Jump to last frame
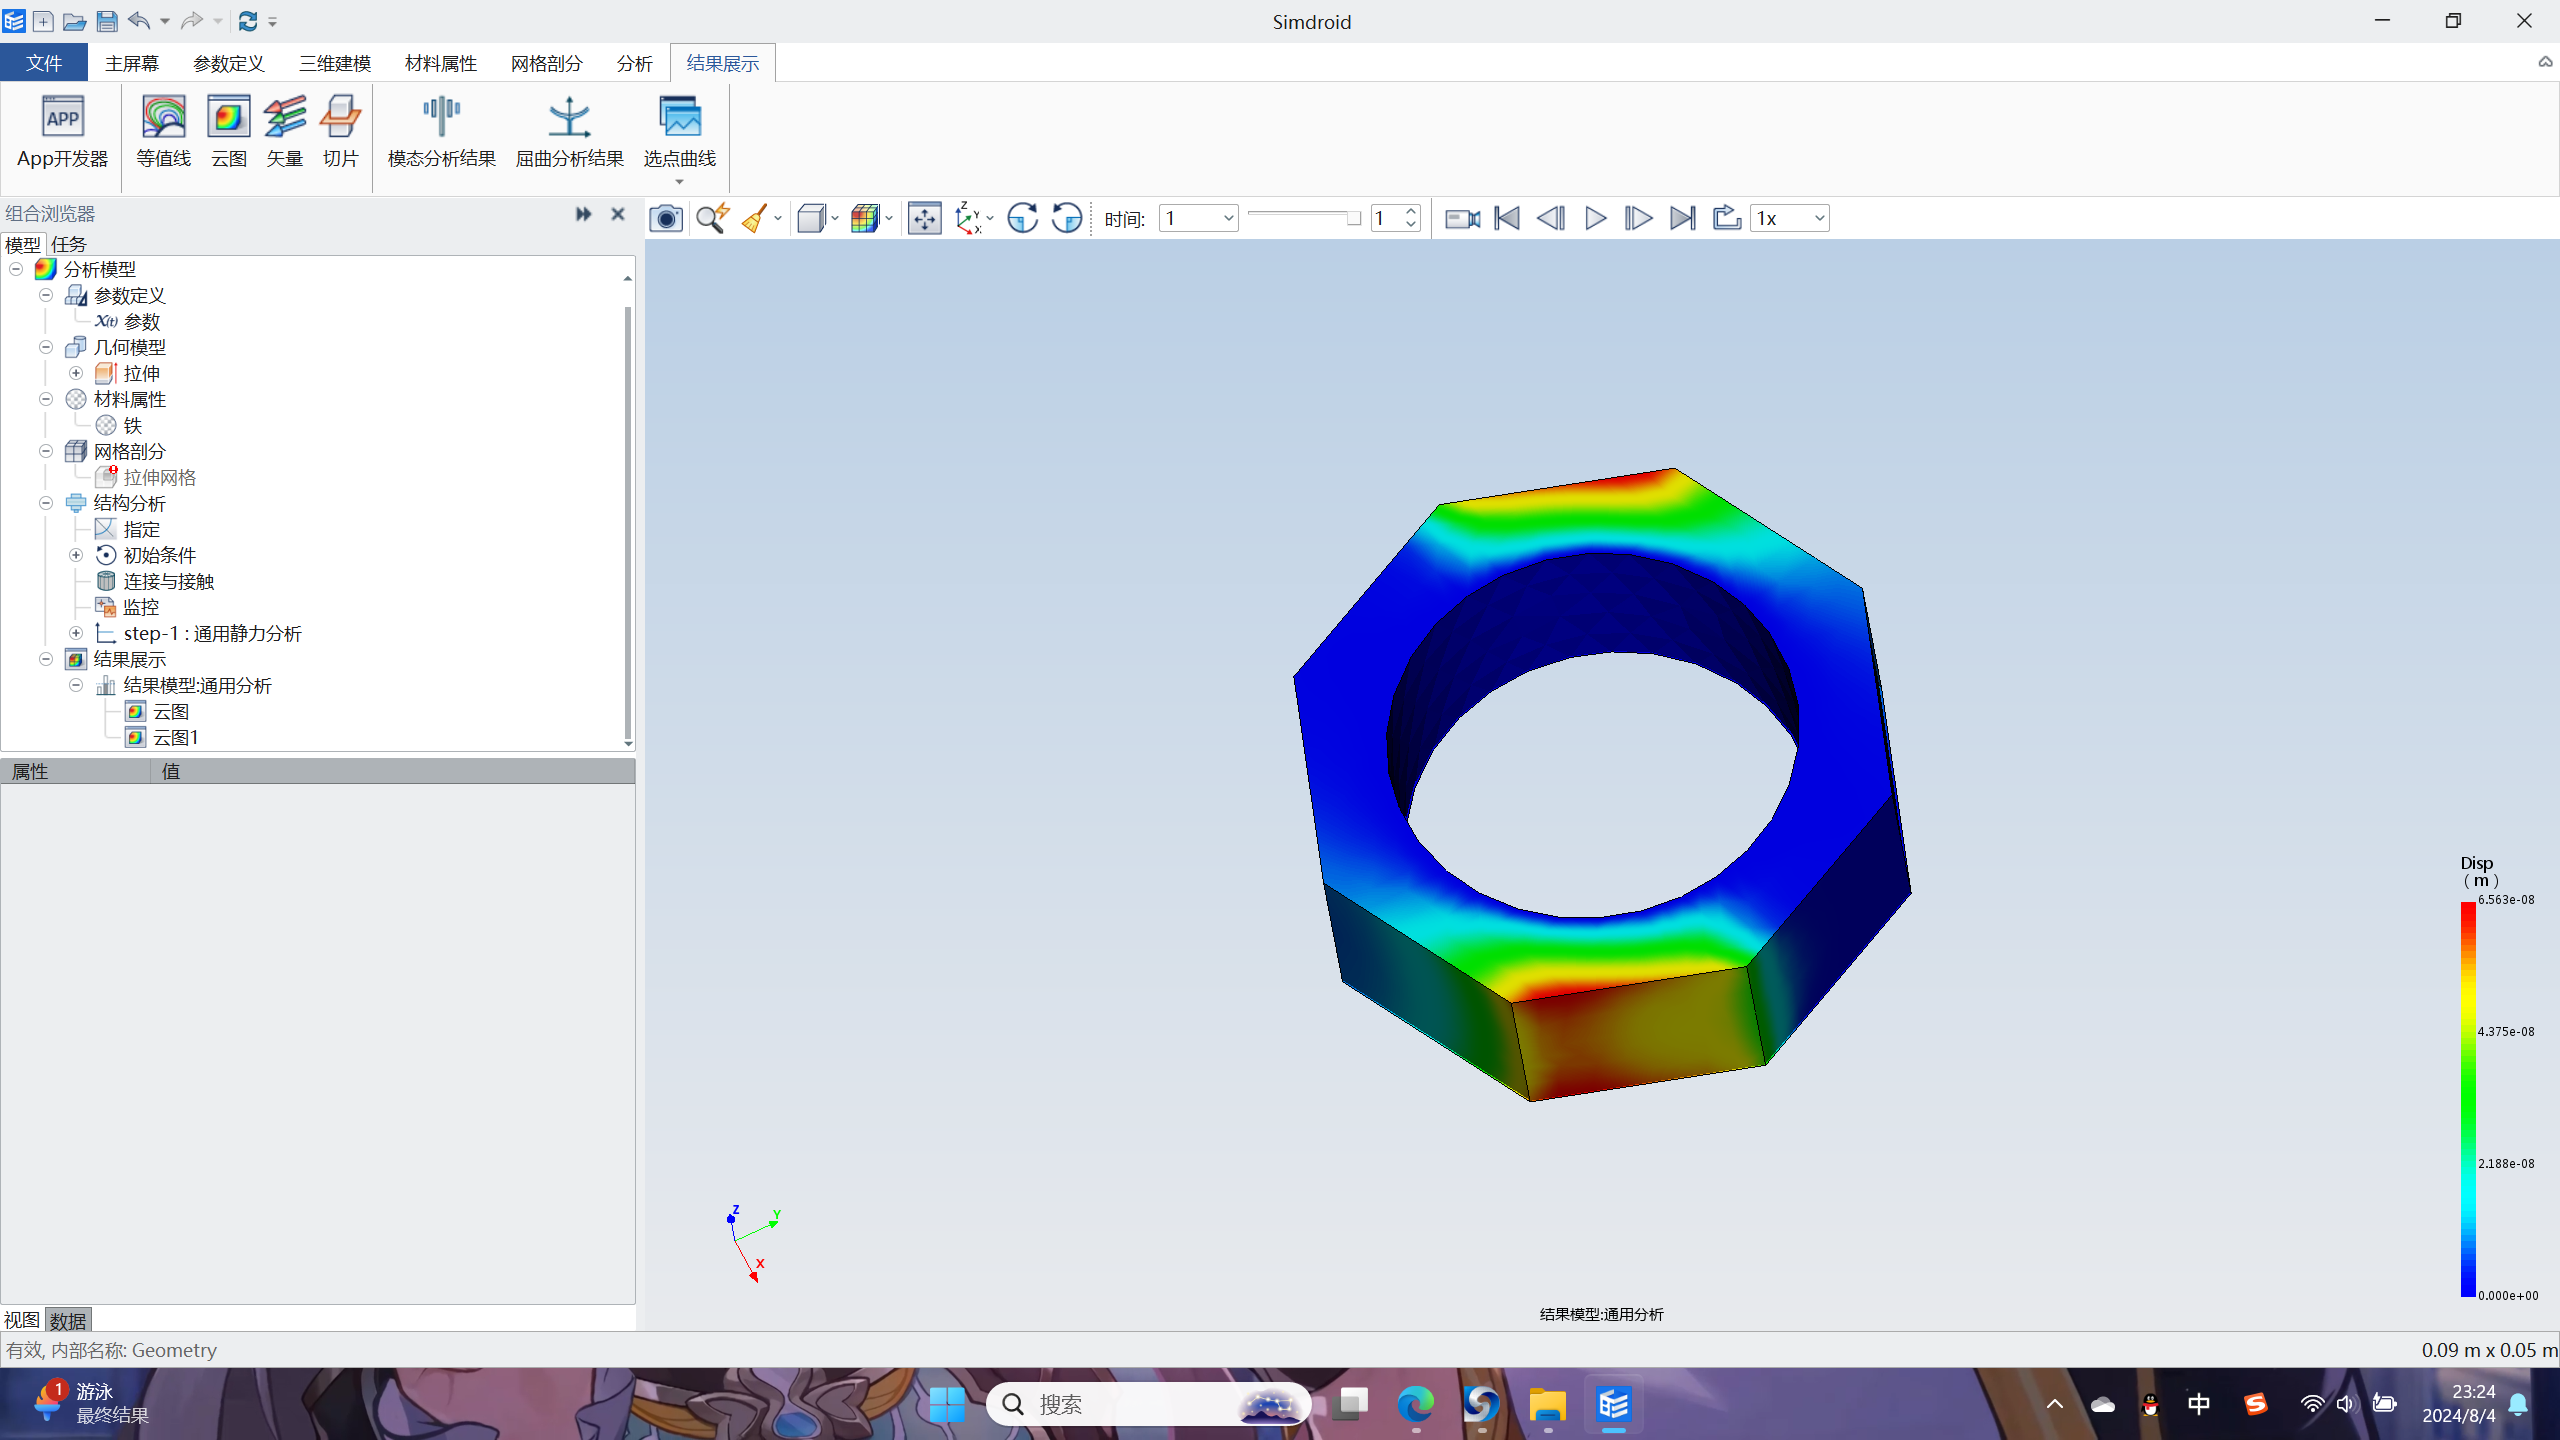Image resolution: width=2560 pixels, height=1440 pixels. click(x=1683, y=218)
